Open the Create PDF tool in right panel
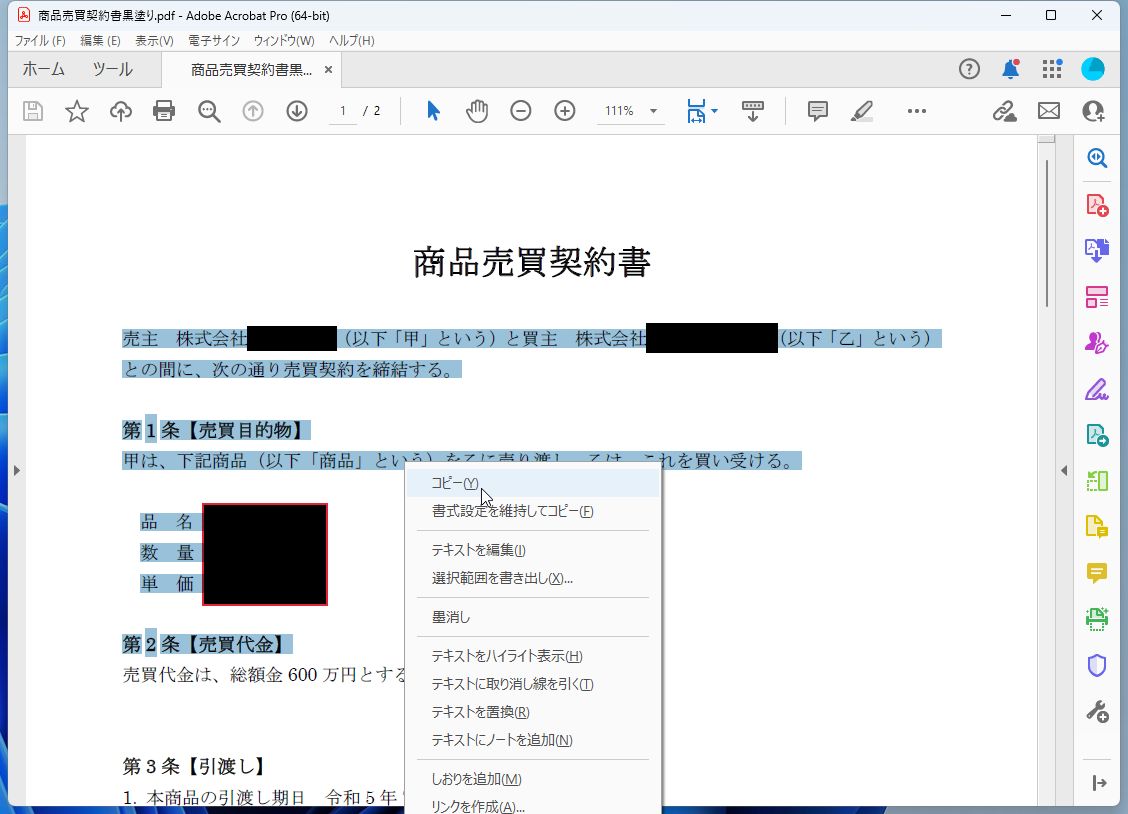Image resolution: width=1128 pixels, height=814 pixels. click(1097, 203)
